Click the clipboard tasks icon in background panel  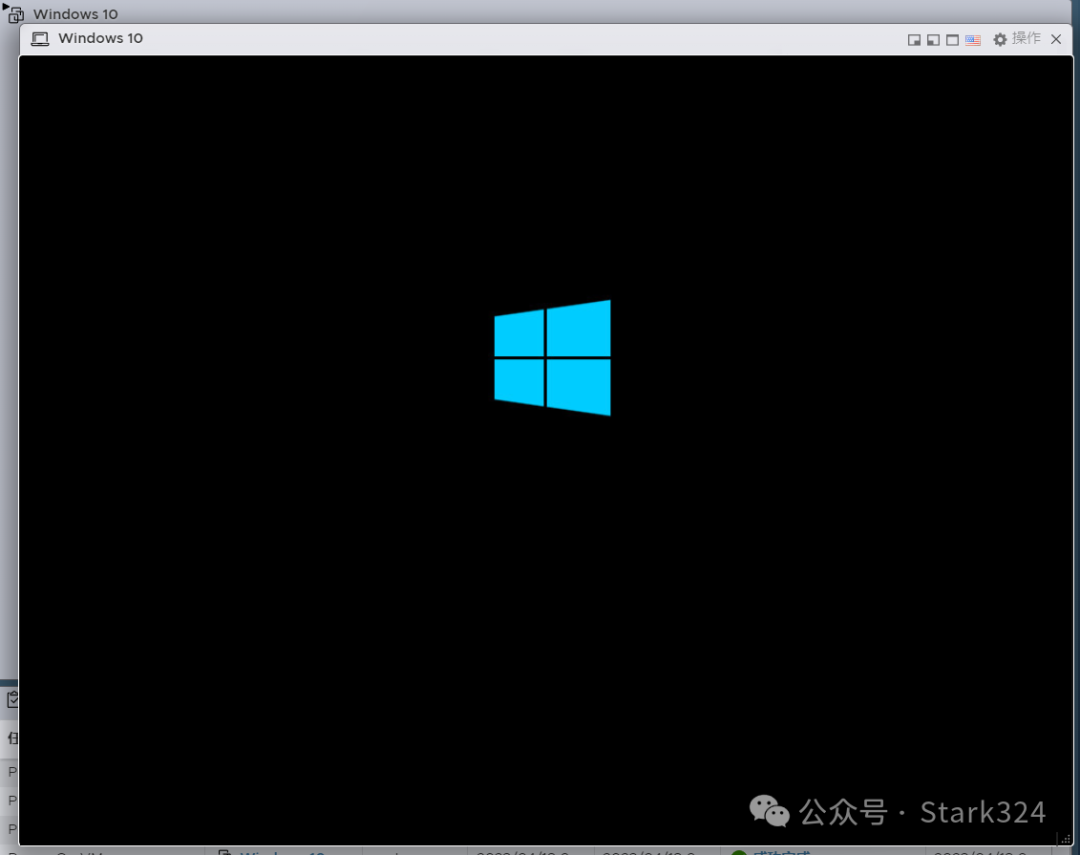coord(12,700)
